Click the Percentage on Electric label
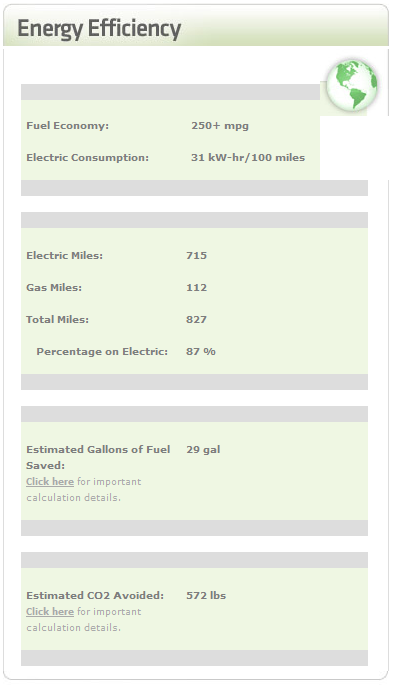 [102, 352]
